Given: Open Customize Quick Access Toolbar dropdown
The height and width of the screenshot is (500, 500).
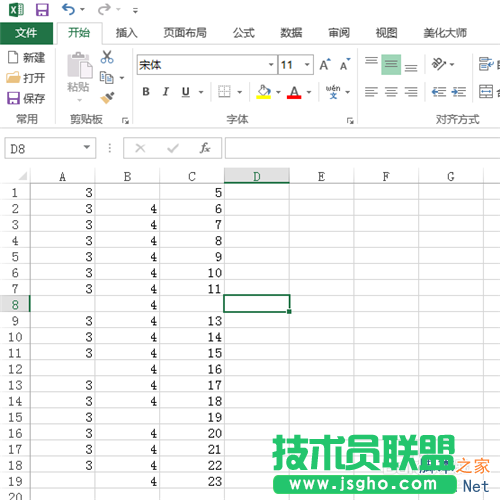Looking at the screenshot, I should point(135,11).
